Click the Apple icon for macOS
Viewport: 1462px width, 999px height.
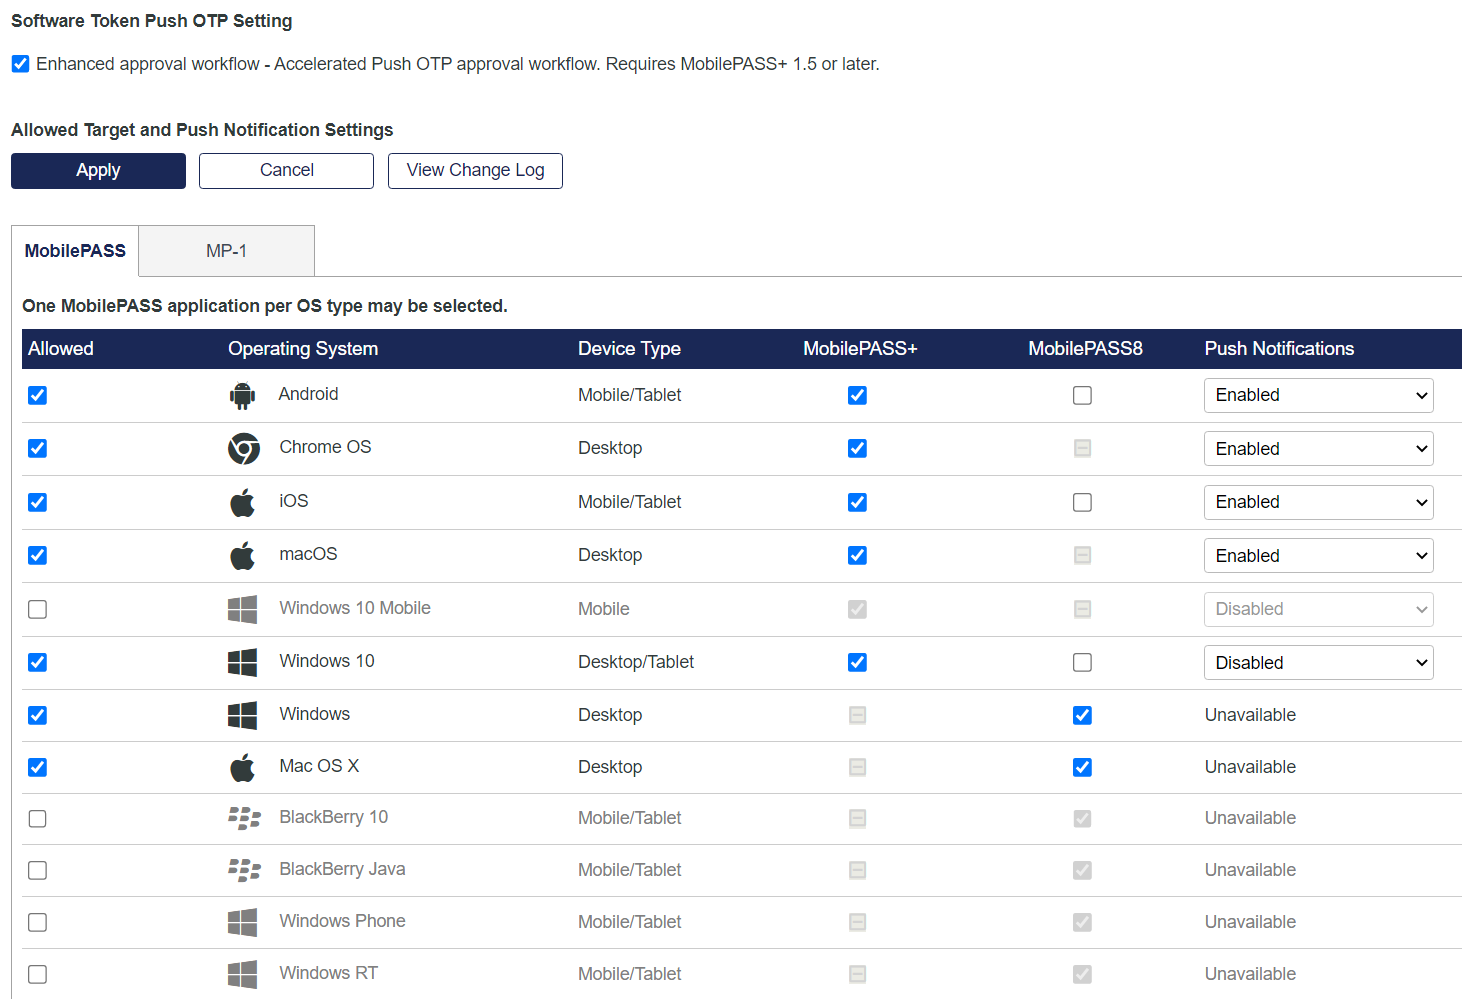(242, 555)
